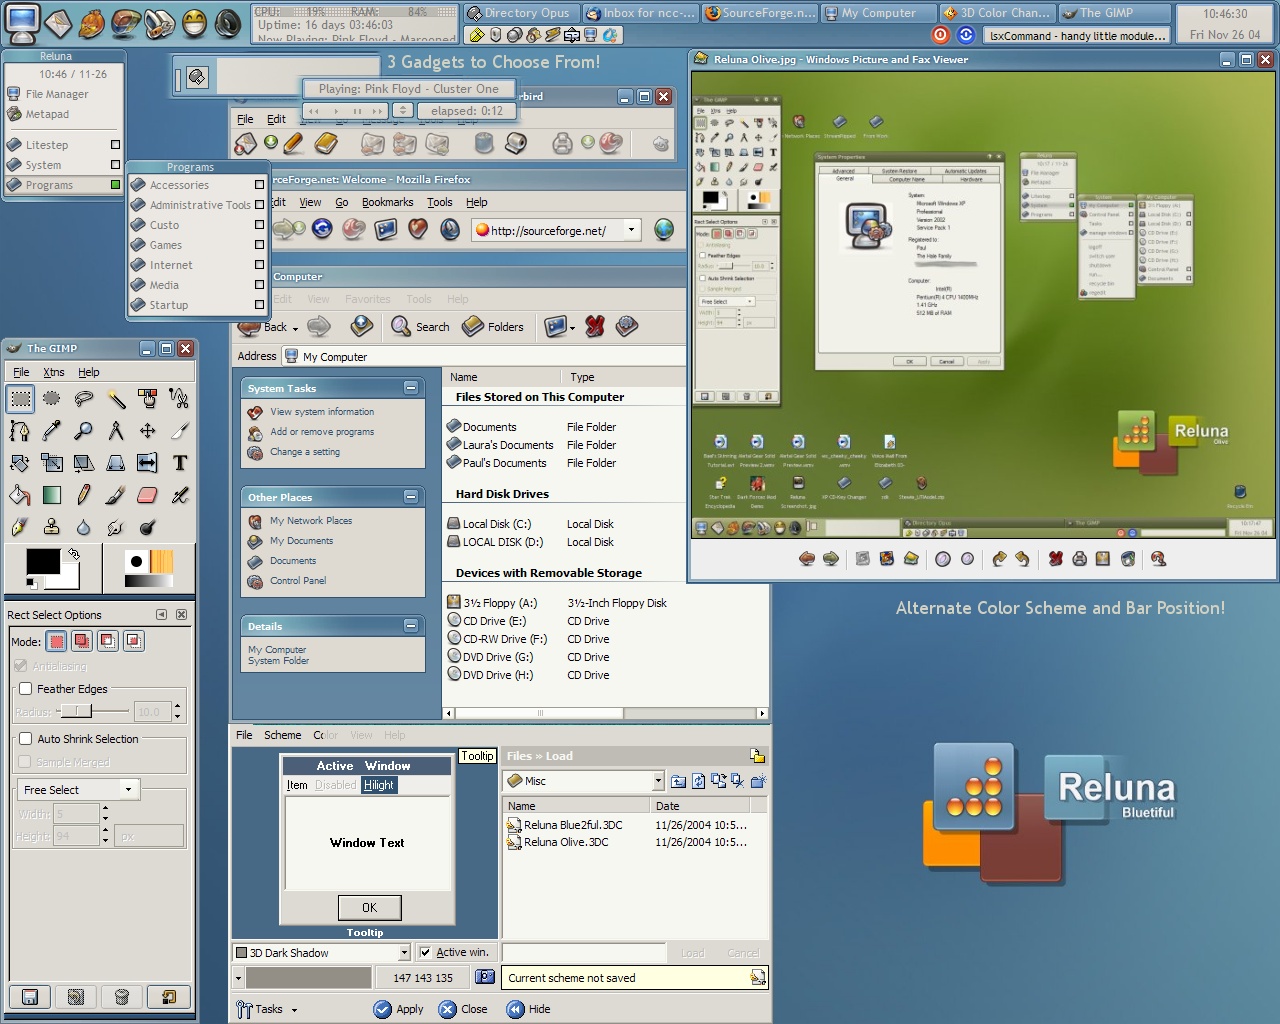Toggle the Auto Shrink Selection checkbox
This screenshot has width=1280, height=1024.
[x=26, y=739]
